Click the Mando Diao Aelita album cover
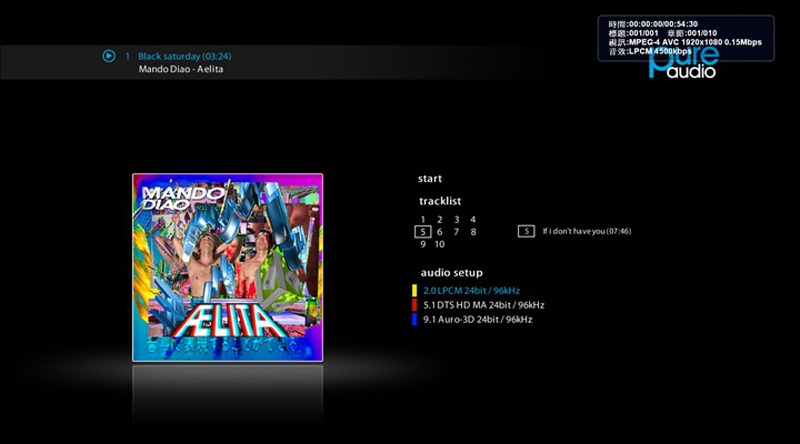The height and width of the screenshot is (444, 800). pyautogui.click(x=228, y=267)
